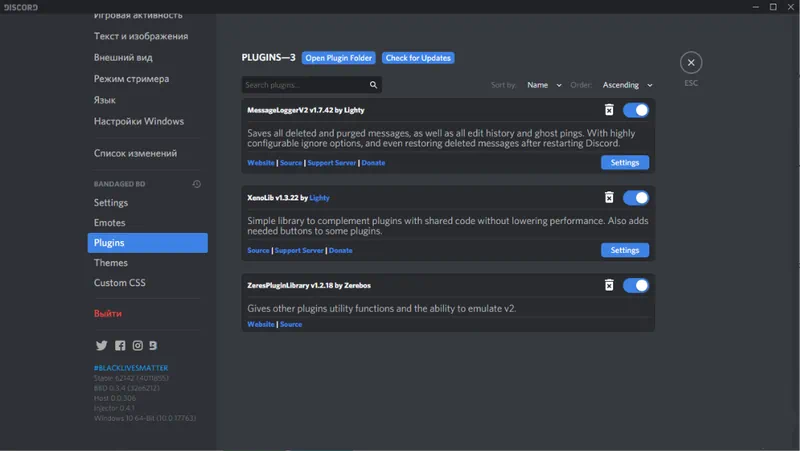Open the Custom CSS editor page
This screenshot has width=800, height=451.
point(120,283)
